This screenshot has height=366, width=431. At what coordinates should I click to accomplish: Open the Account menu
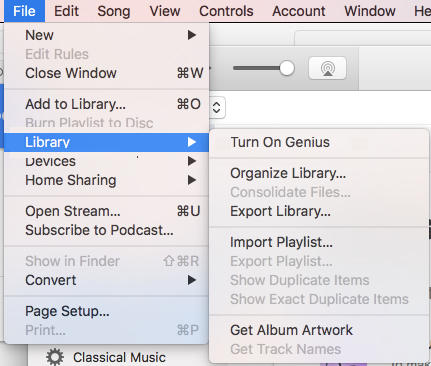coord(299,11)
